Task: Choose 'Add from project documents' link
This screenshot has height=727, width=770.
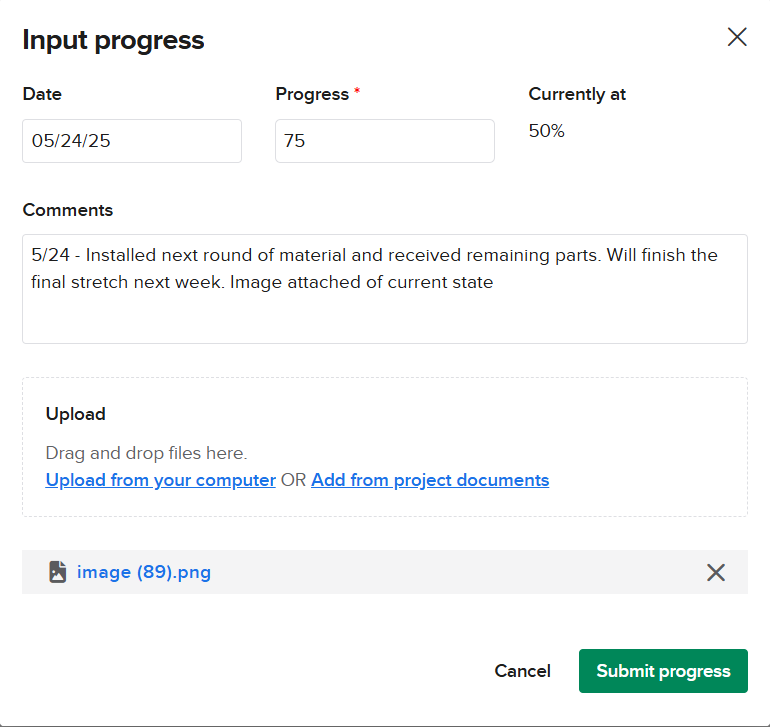Action: (430, 480)
